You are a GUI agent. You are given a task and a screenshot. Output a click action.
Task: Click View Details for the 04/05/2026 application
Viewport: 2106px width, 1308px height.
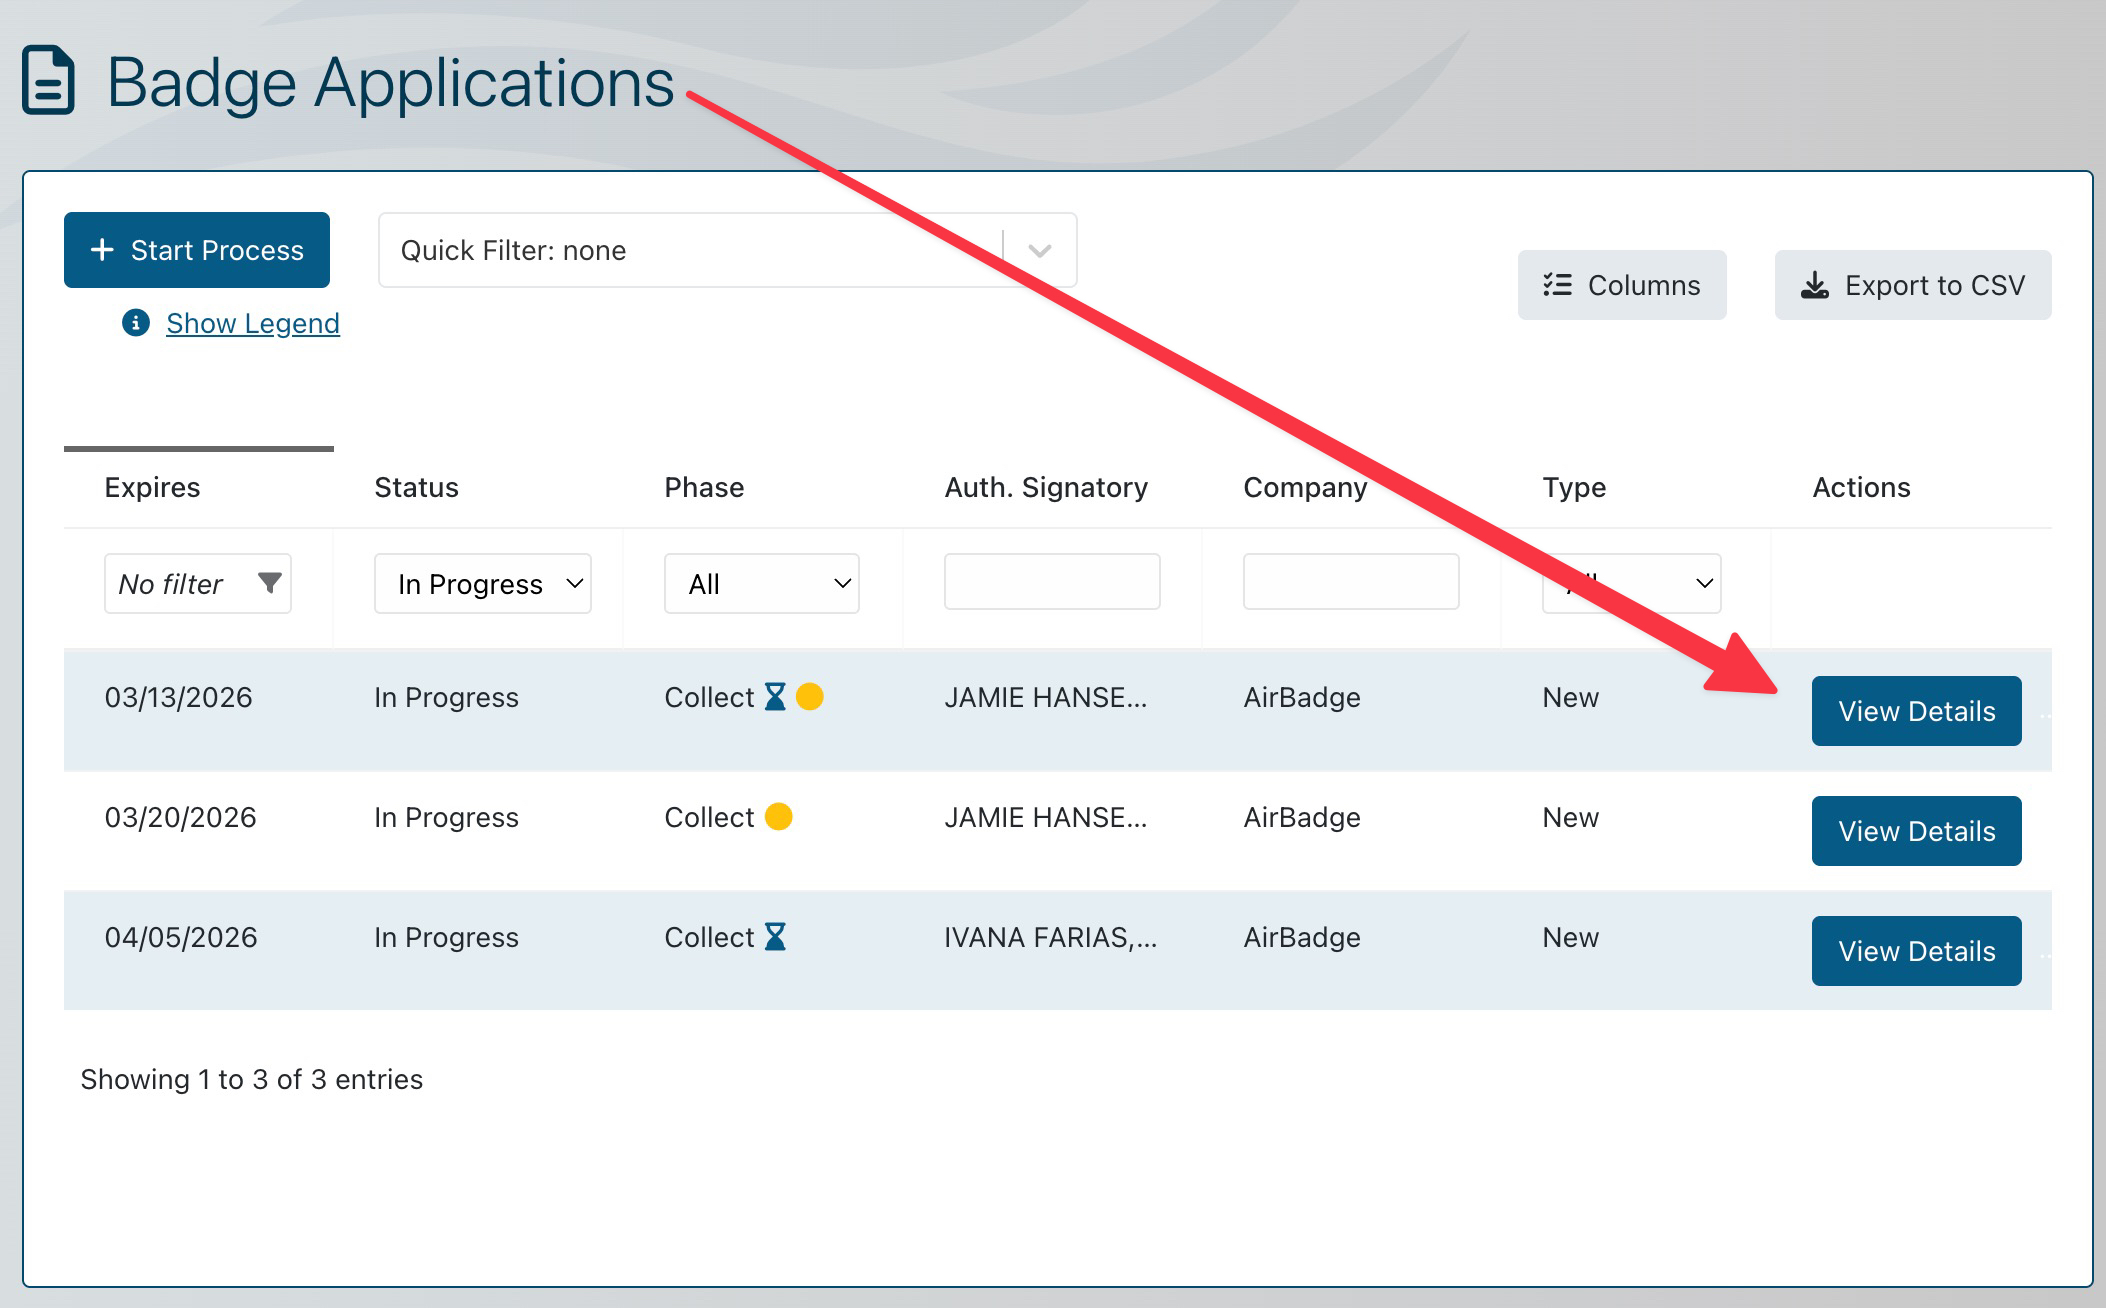[x=1916, y=951]
